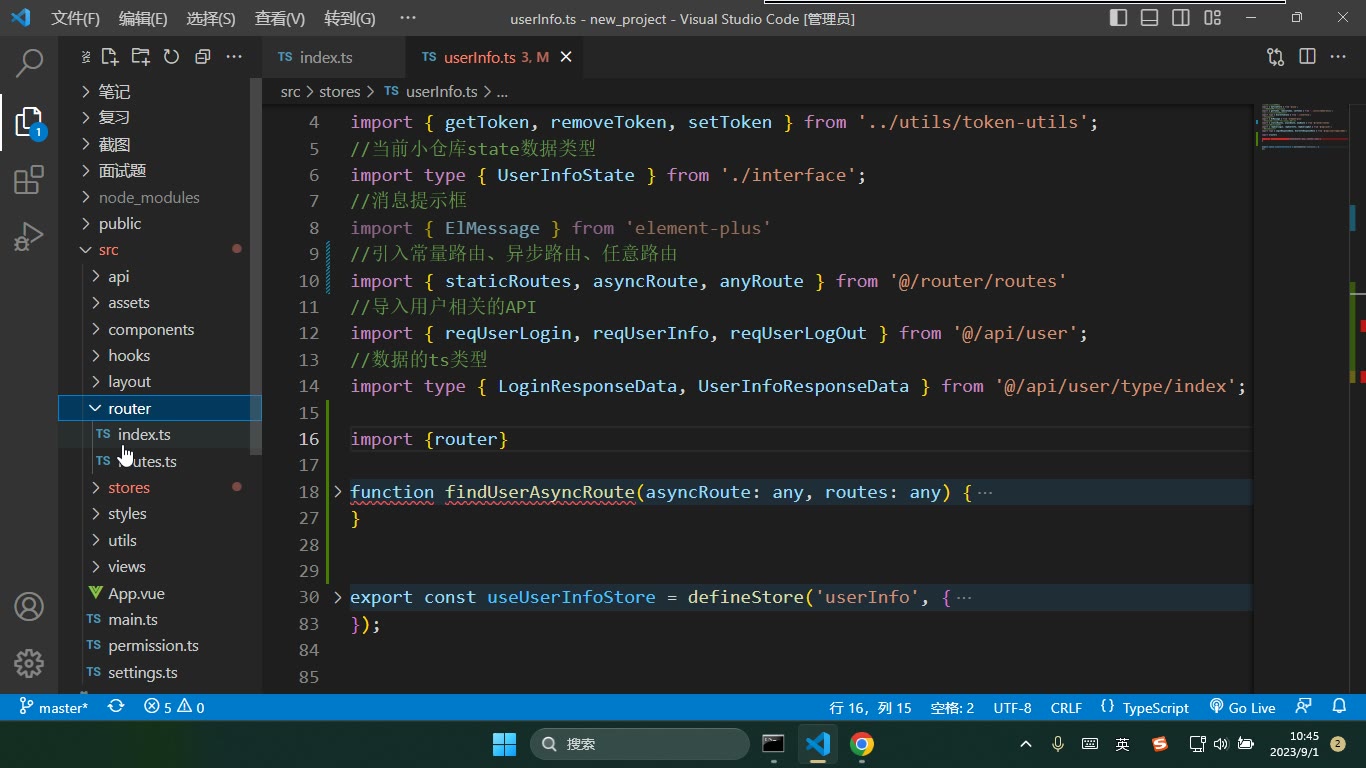Refresh the explorer file tree
Image resolution: width=1366 pixels, height=768 pixels.
(x=171, y=57)
